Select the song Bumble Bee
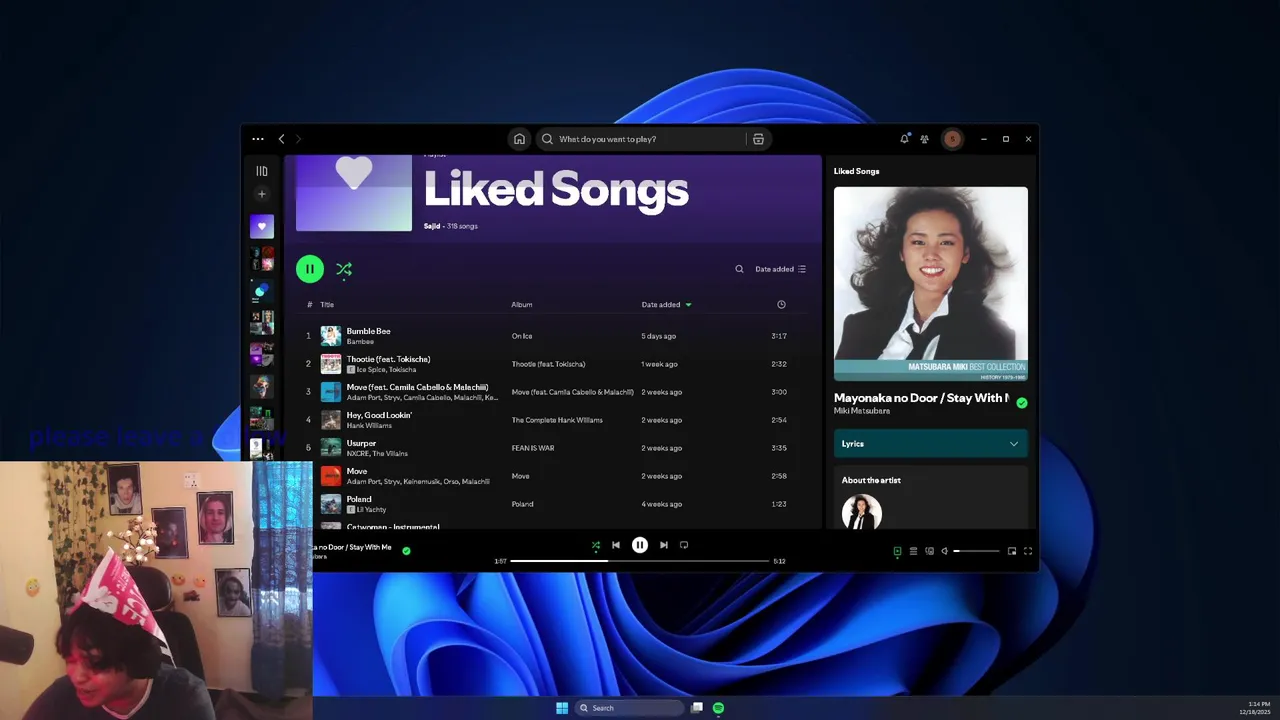The height and width of the screenshot is (720, 1280). 368,331
